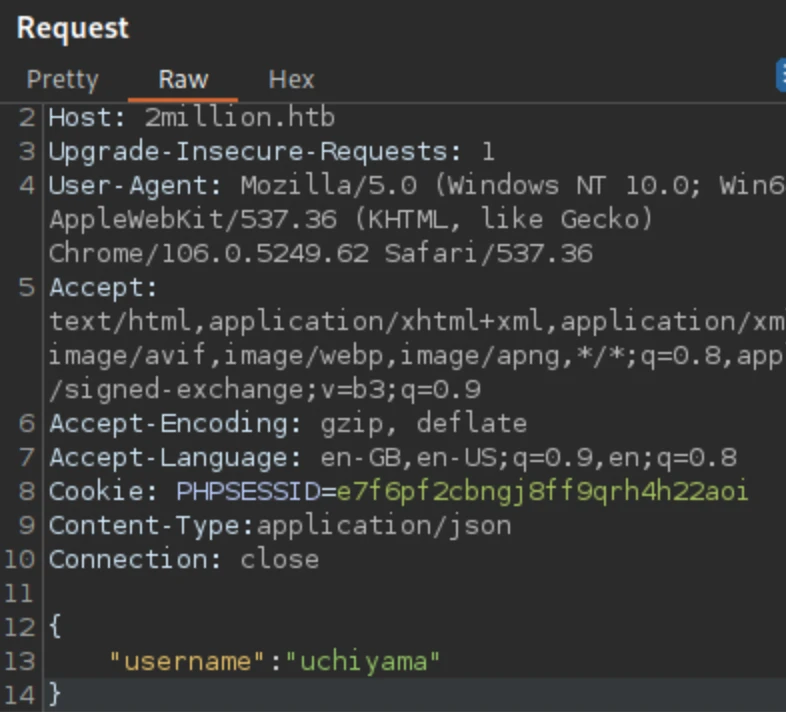Click the Content-Type:application/json line
The image size is (786, 712).
pos(280,526)
